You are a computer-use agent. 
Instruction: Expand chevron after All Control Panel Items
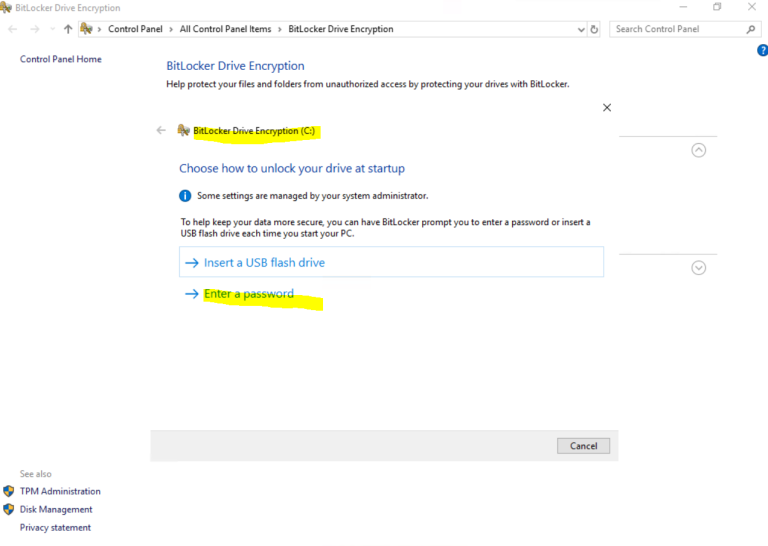click(280, 29)
